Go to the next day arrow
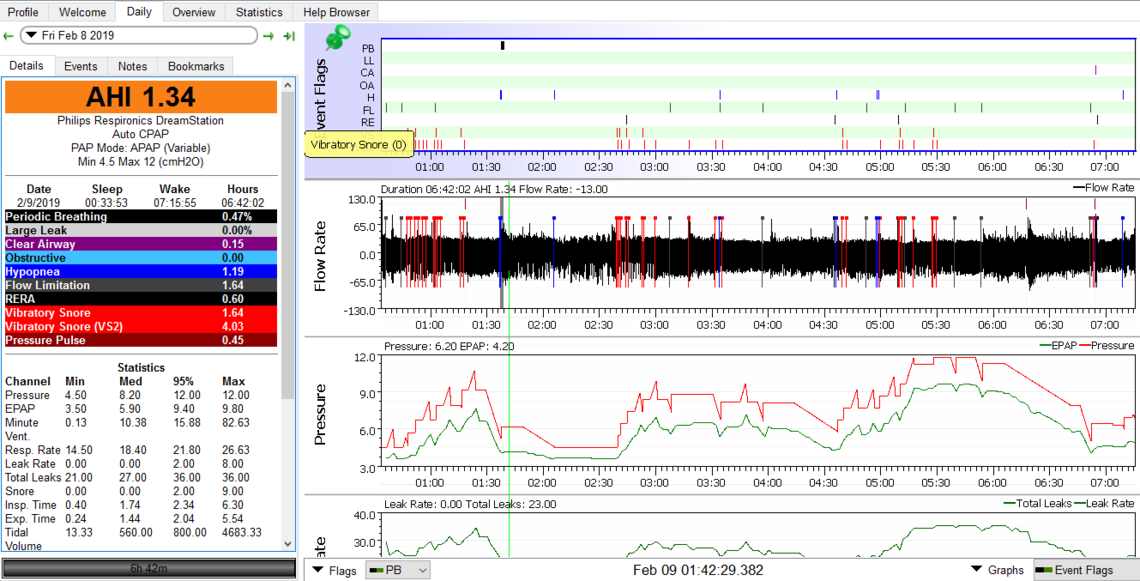 (268, 36)
